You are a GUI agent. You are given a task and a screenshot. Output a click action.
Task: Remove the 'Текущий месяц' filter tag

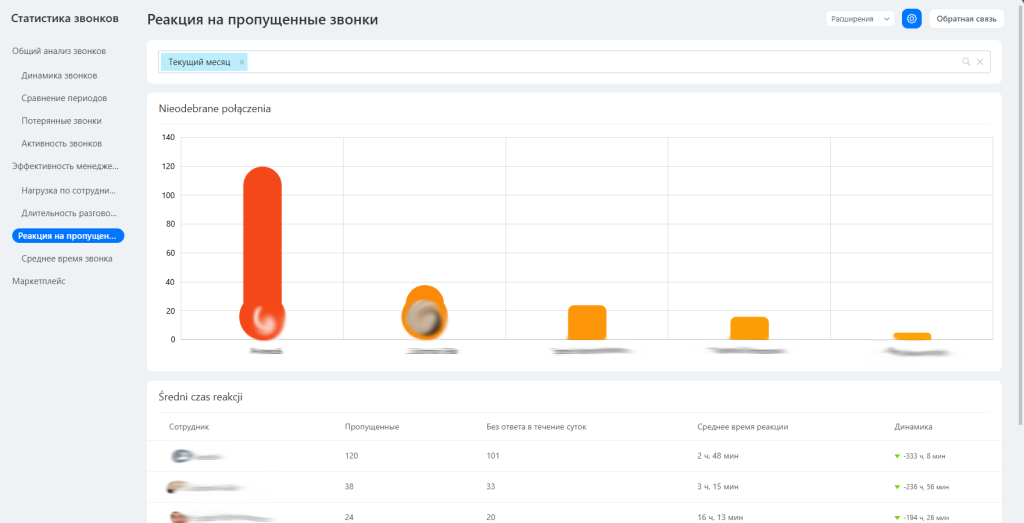242,62
